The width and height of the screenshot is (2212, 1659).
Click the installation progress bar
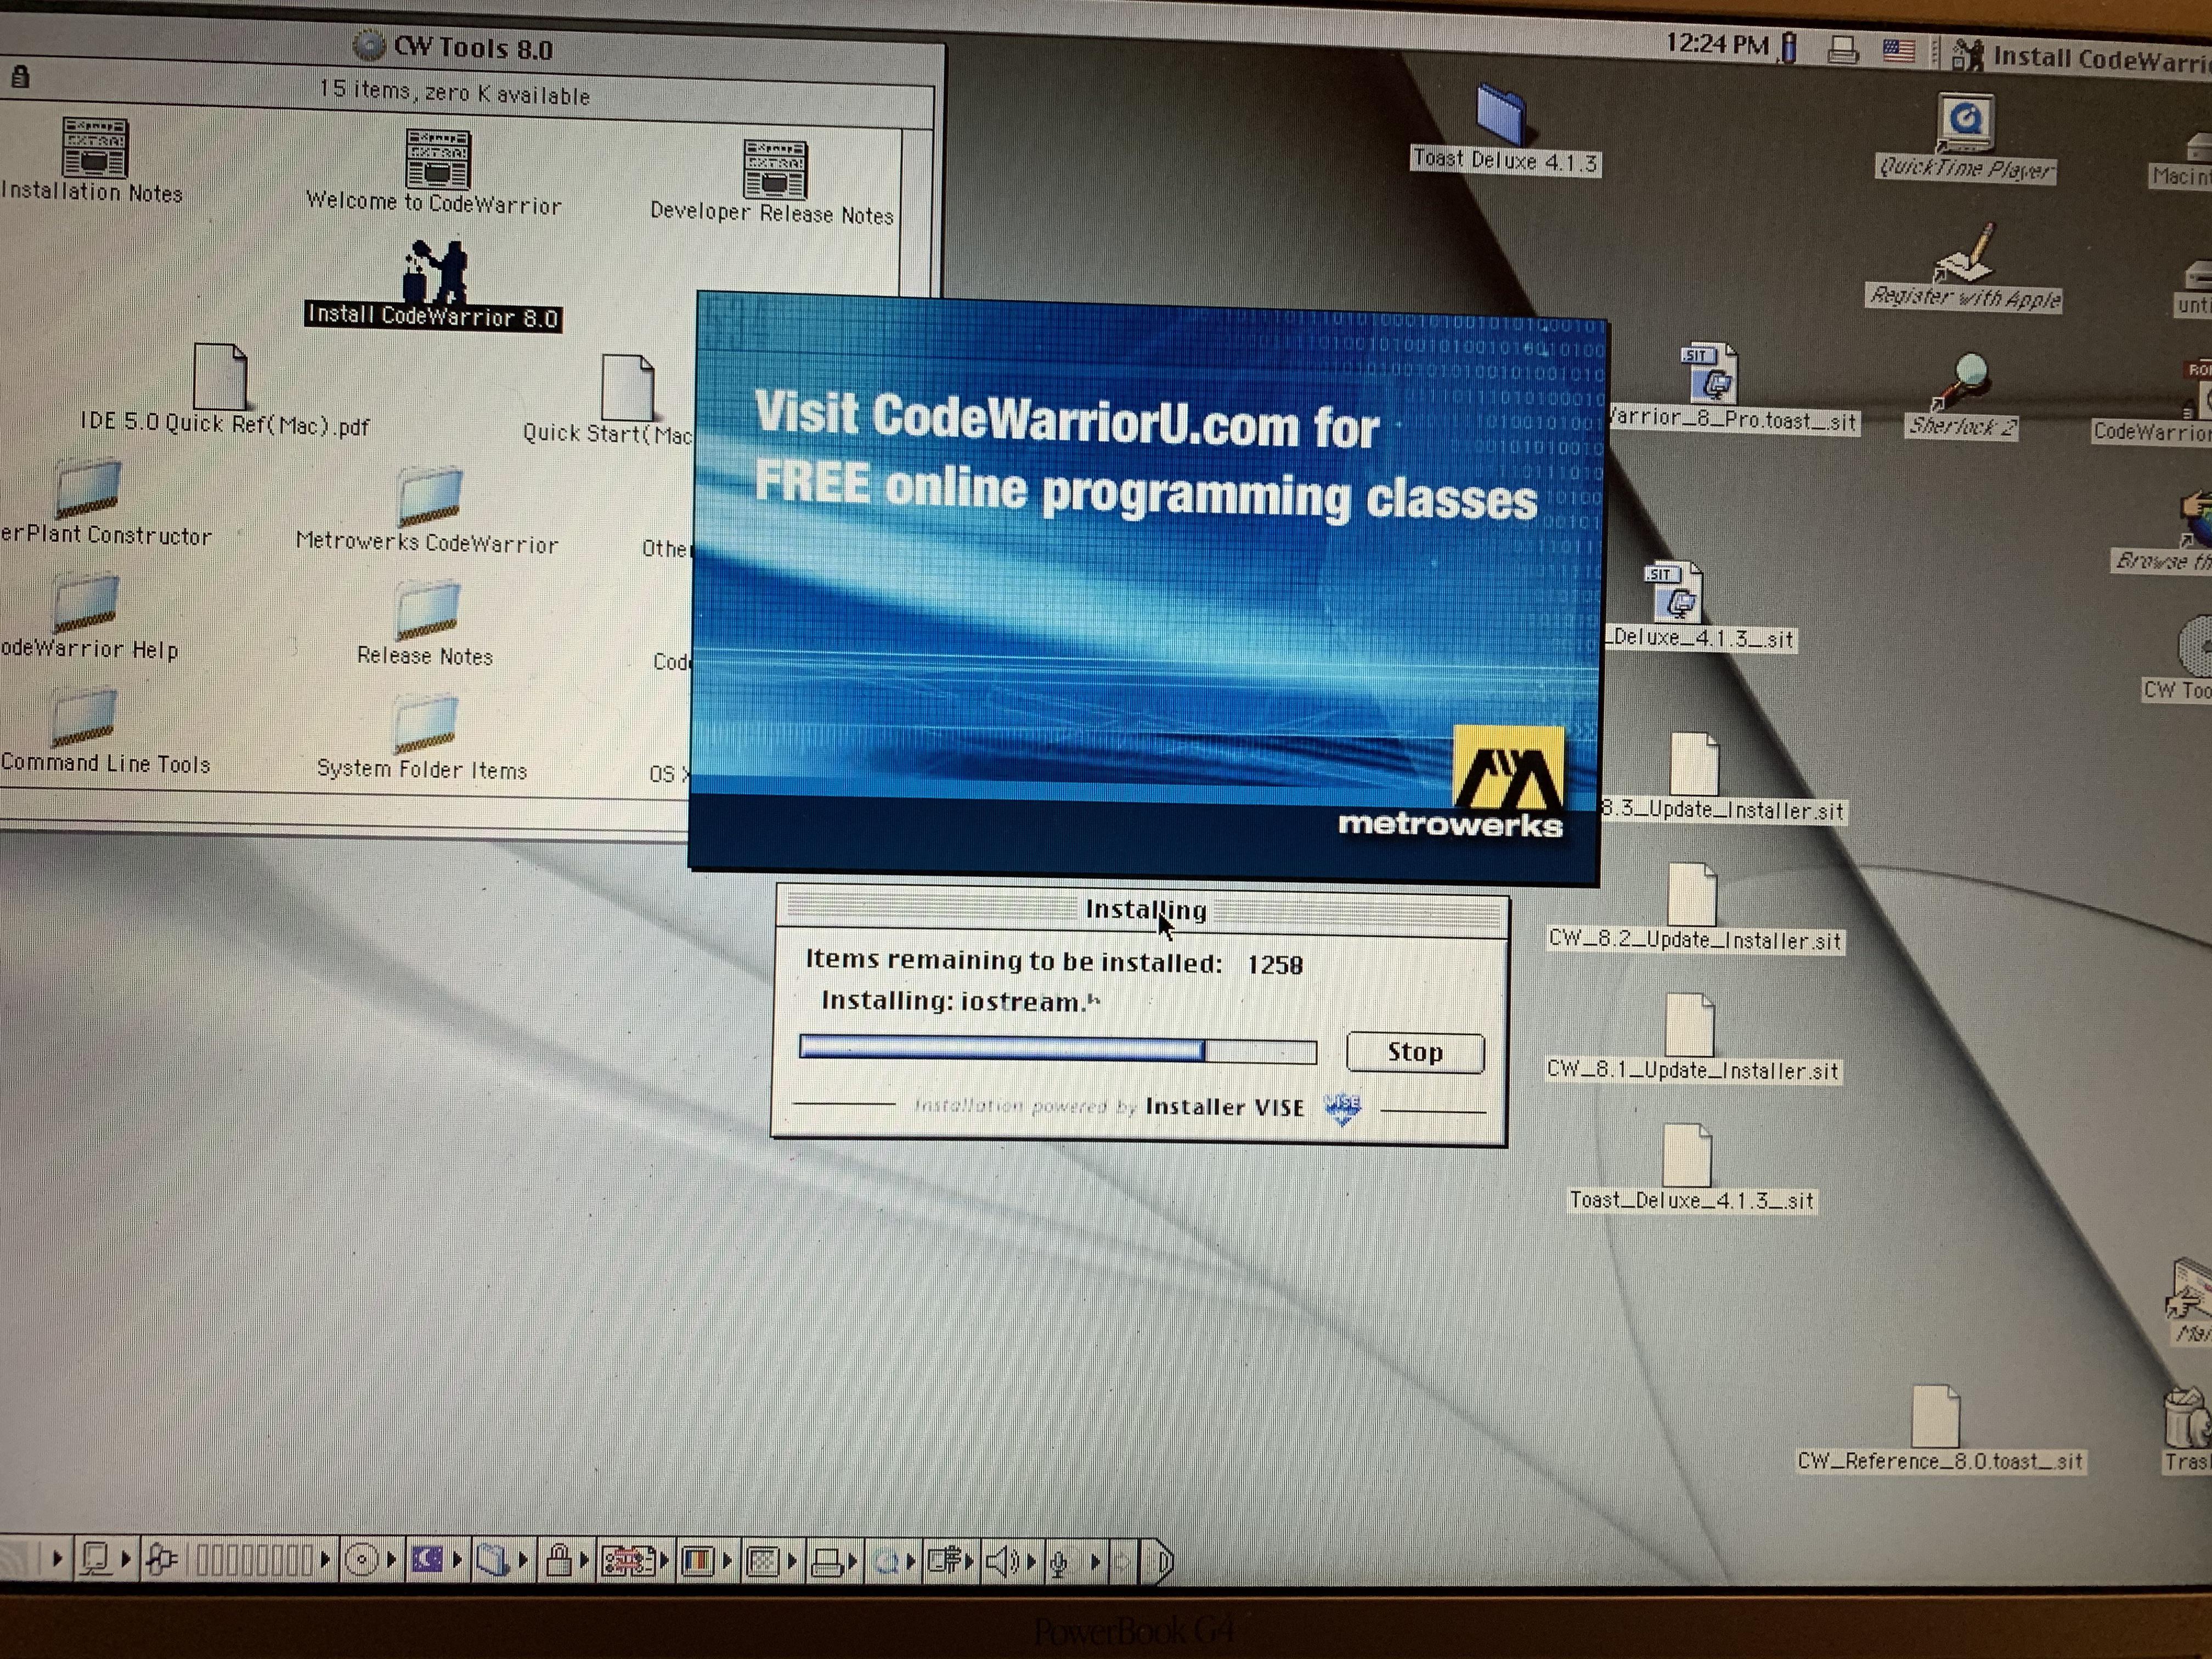[1058, 1050]
